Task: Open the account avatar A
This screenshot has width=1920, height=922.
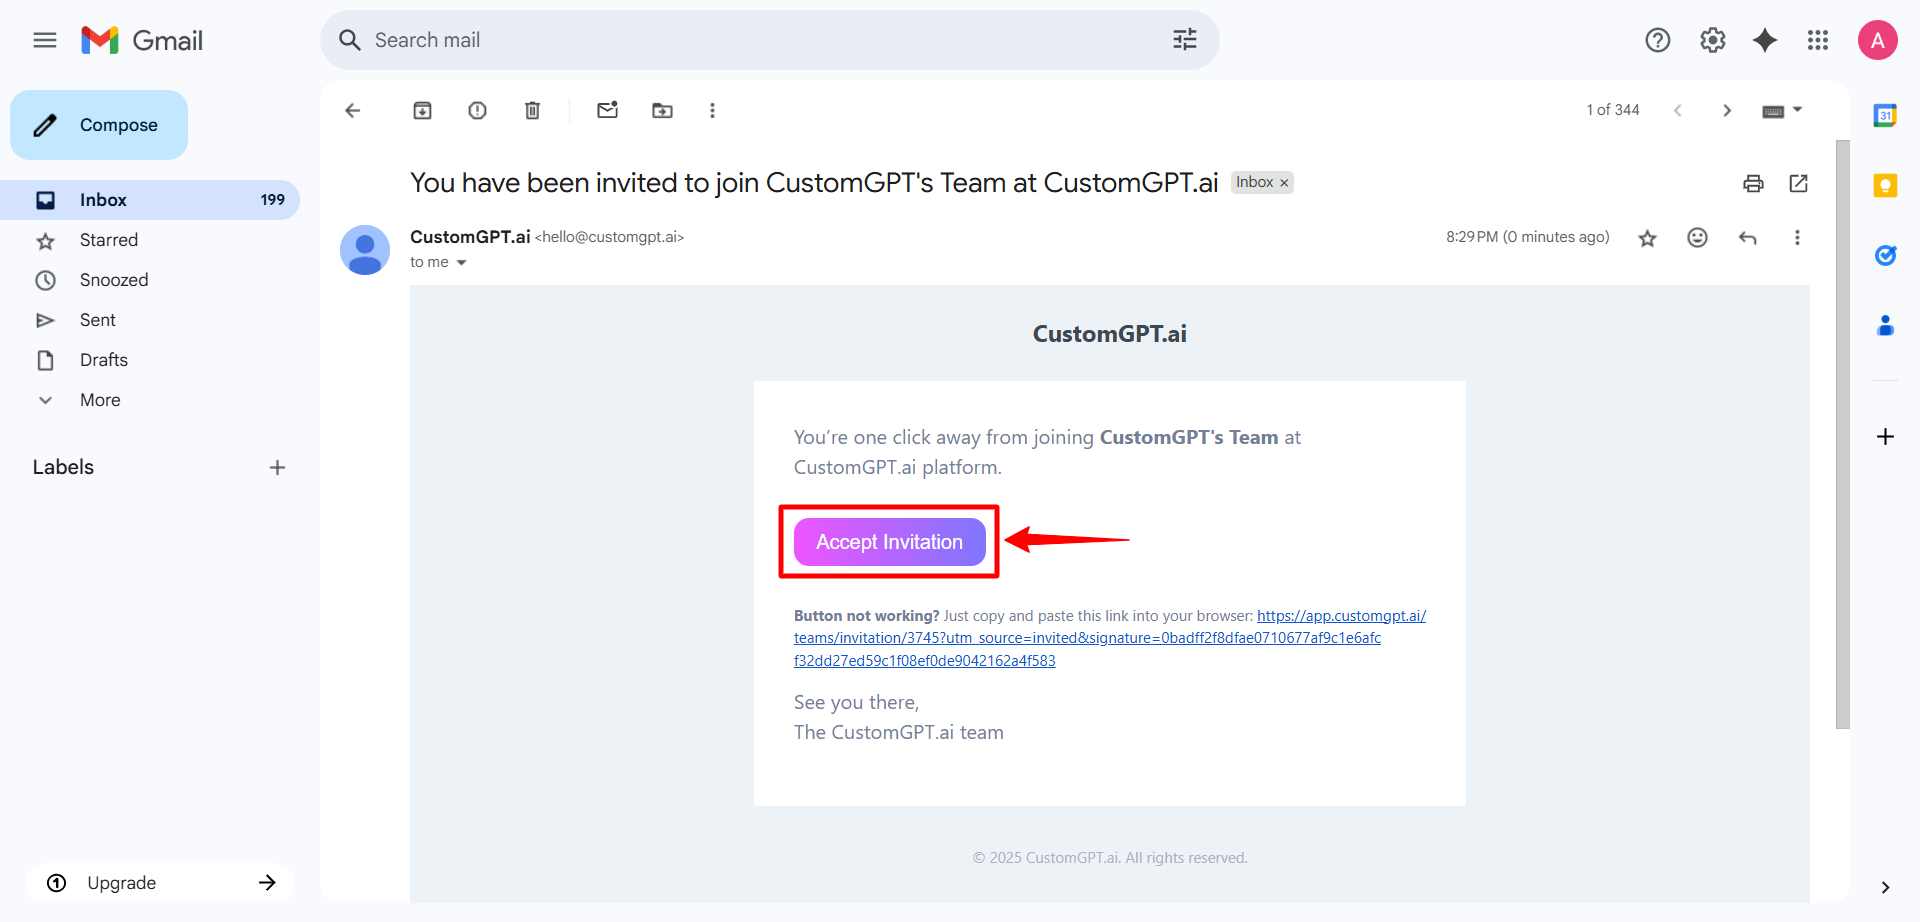Action: (x=1878, y=40)
